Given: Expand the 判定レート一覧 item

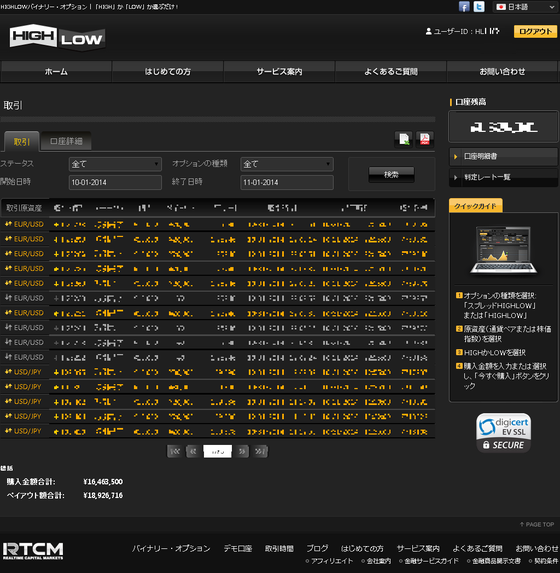Looking at the screenshot, I should pyautogui.click(x=503, y=177).
